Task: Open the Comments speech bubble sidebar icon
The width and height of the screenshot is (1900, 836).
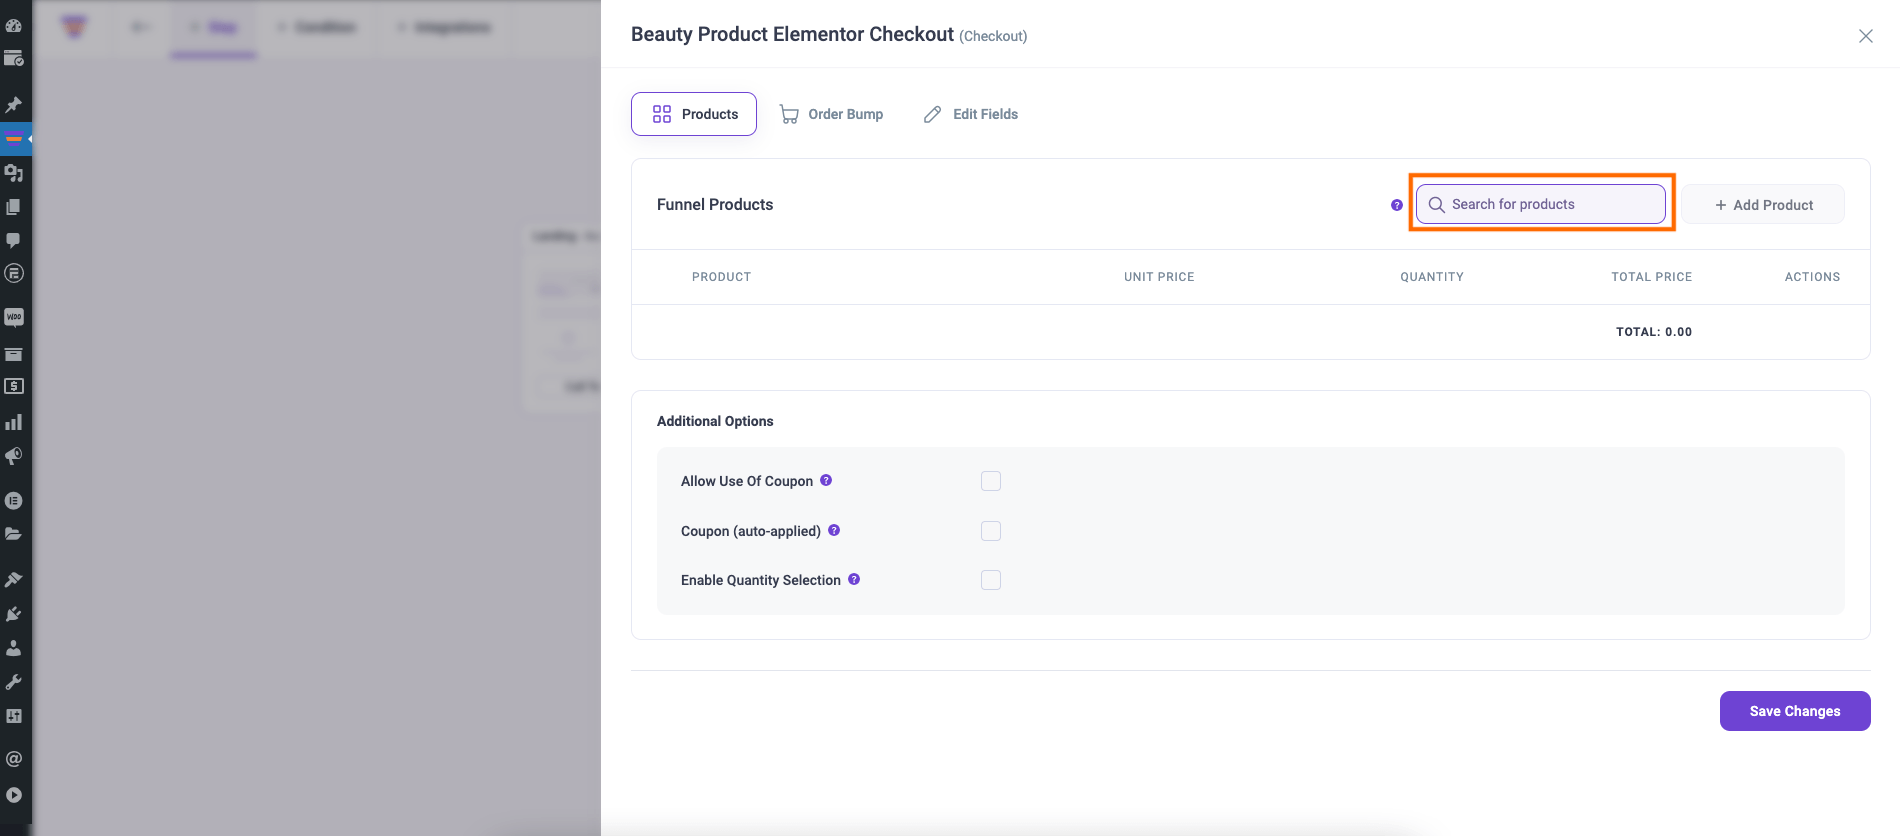Action: click(x=14, y=240)
